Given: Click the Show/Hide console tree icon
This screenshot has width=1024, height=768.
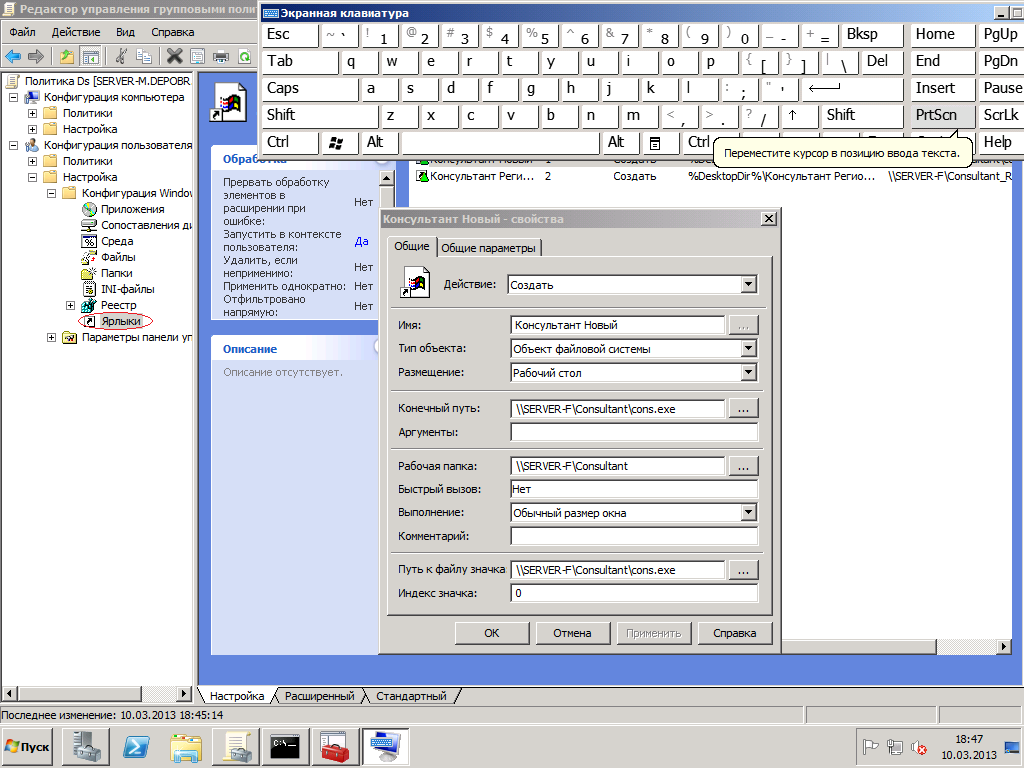Looking at the screenshot, I should coord(90,56).
